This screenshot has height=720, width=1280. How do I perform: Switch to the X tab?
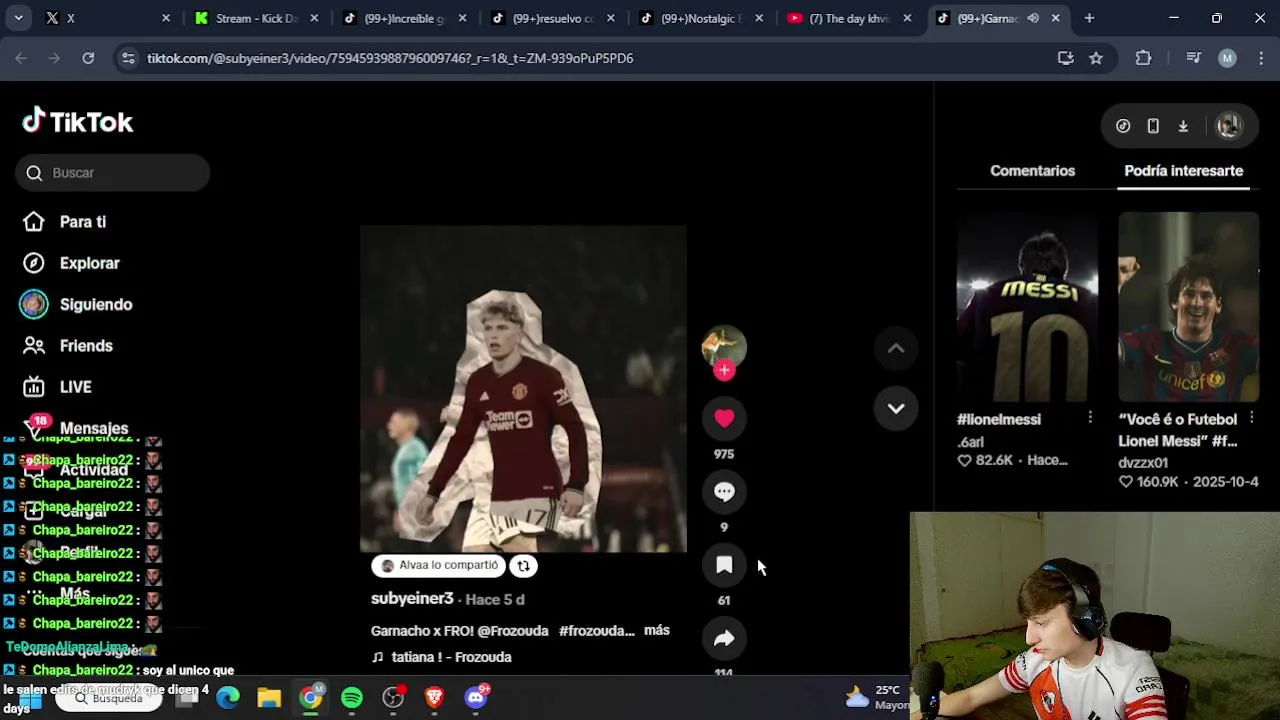pyautogui.click(x=105, y=18)
